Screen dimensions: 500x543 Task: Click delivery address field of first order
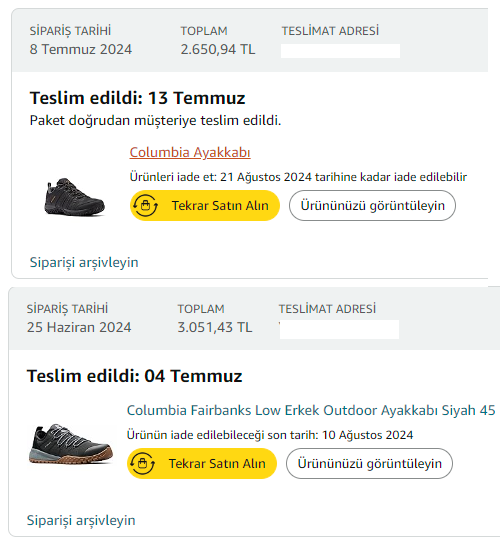340,51
